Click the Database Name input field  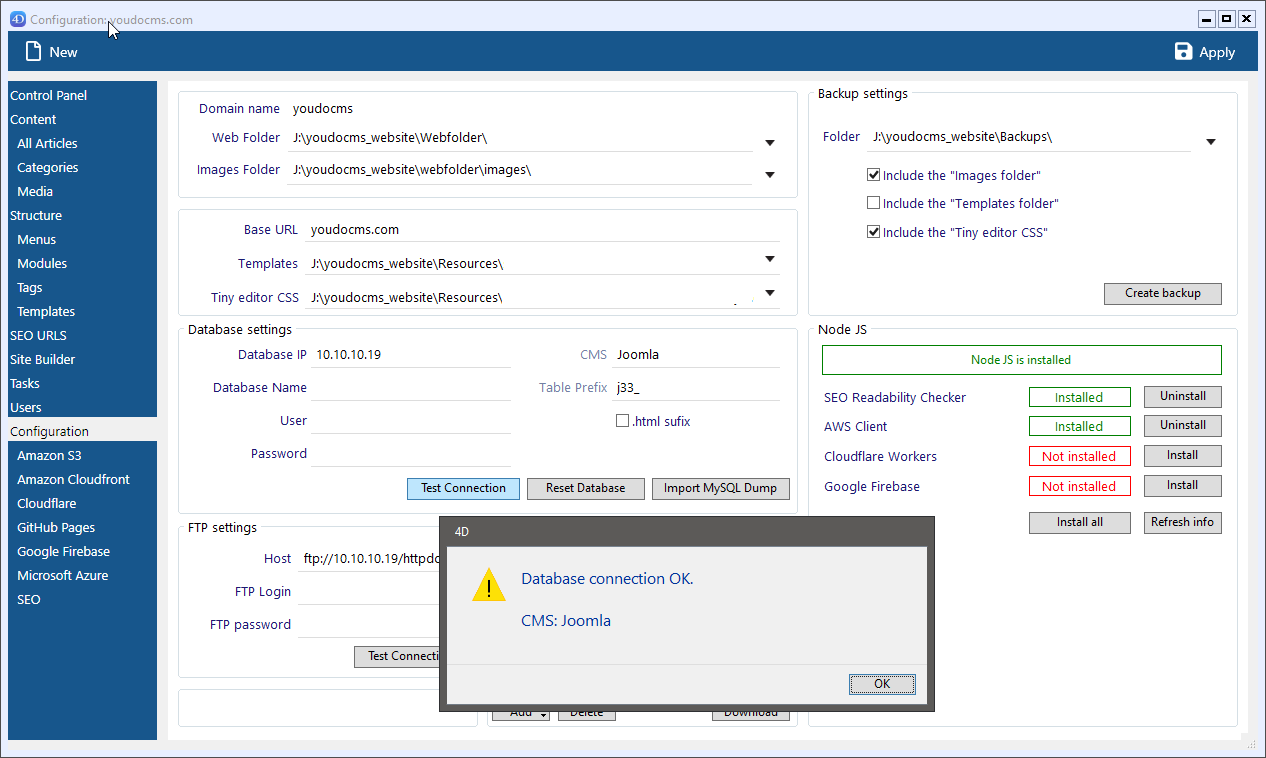[410, 388]
